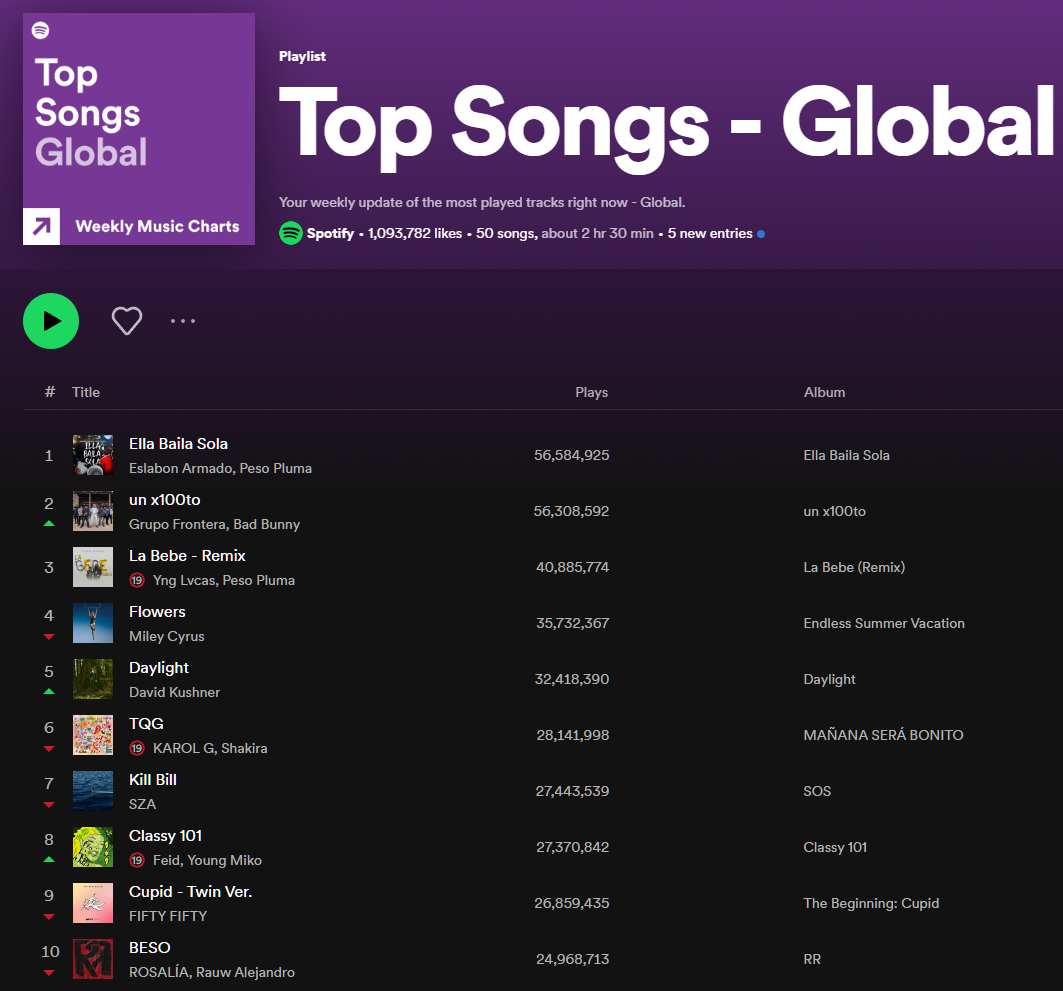This screenshot has height=991, width=1063.
Task: Click the up arrow indicator for Daylight
Action: pyautogui.click(x=49, y=691)
